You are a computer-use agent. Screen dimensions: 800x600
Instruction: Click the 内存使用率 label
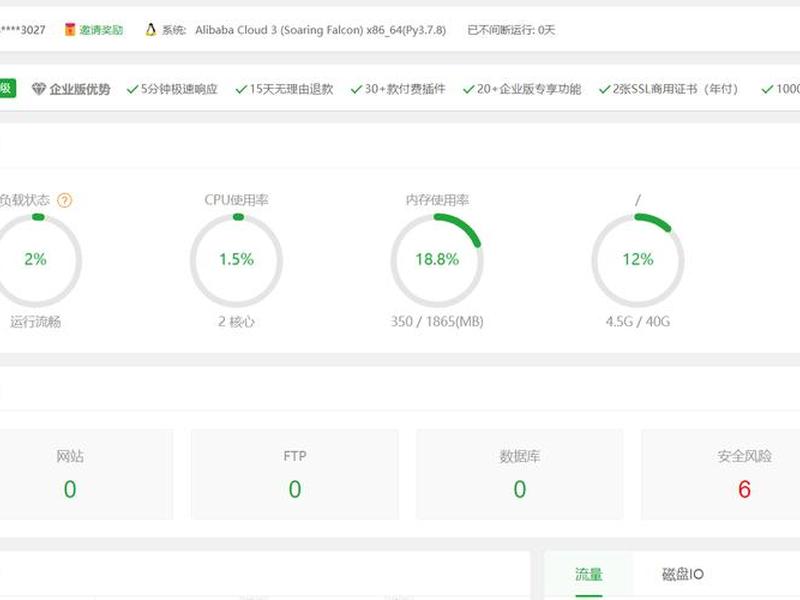[x=437, y=200]
